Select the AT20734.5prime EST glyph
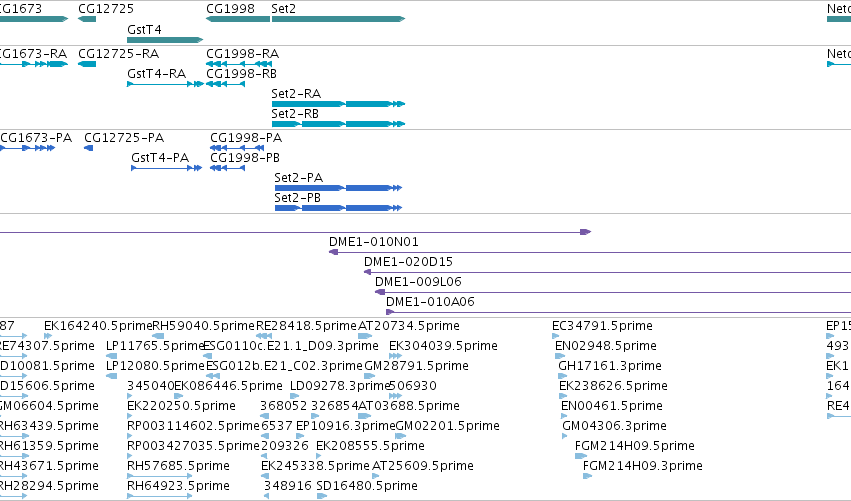This screenshot has height=501, width=851. pyautogui.click(x=365, y=336)
